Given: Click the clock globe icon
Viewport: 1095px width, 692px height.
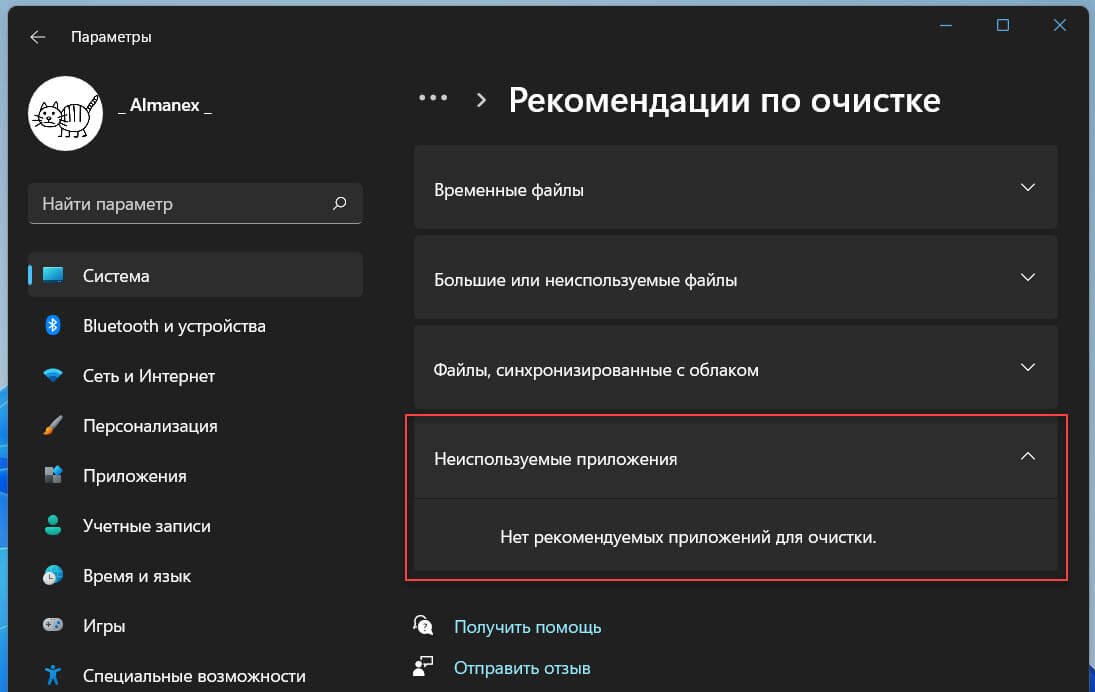Looking at the screenshot, I should point(53,575).
